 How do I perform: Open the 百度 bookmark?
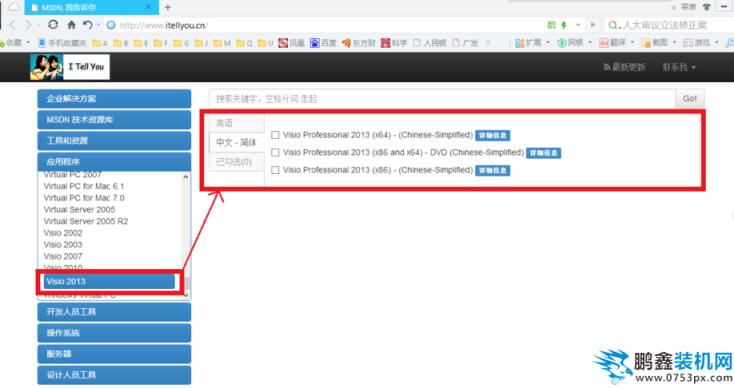323,43
